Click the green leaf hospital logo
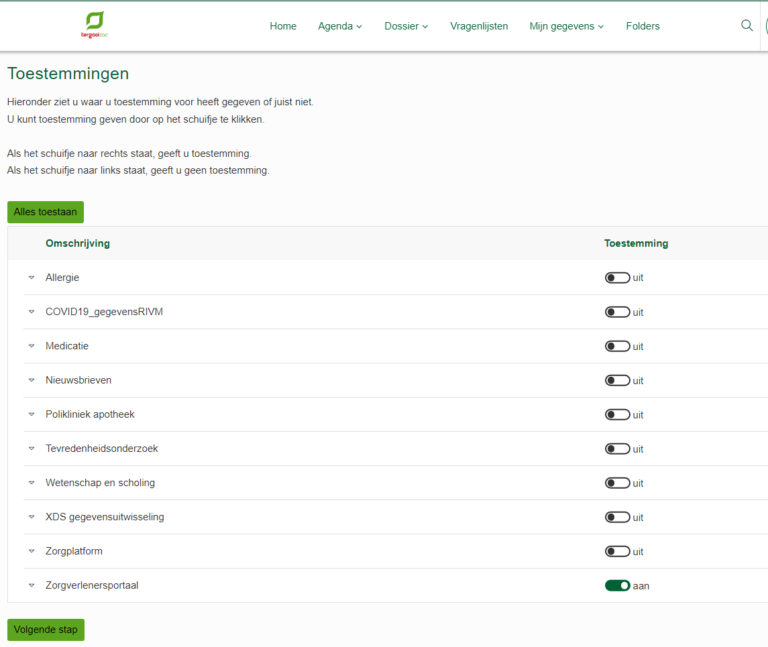 point(94,24)
